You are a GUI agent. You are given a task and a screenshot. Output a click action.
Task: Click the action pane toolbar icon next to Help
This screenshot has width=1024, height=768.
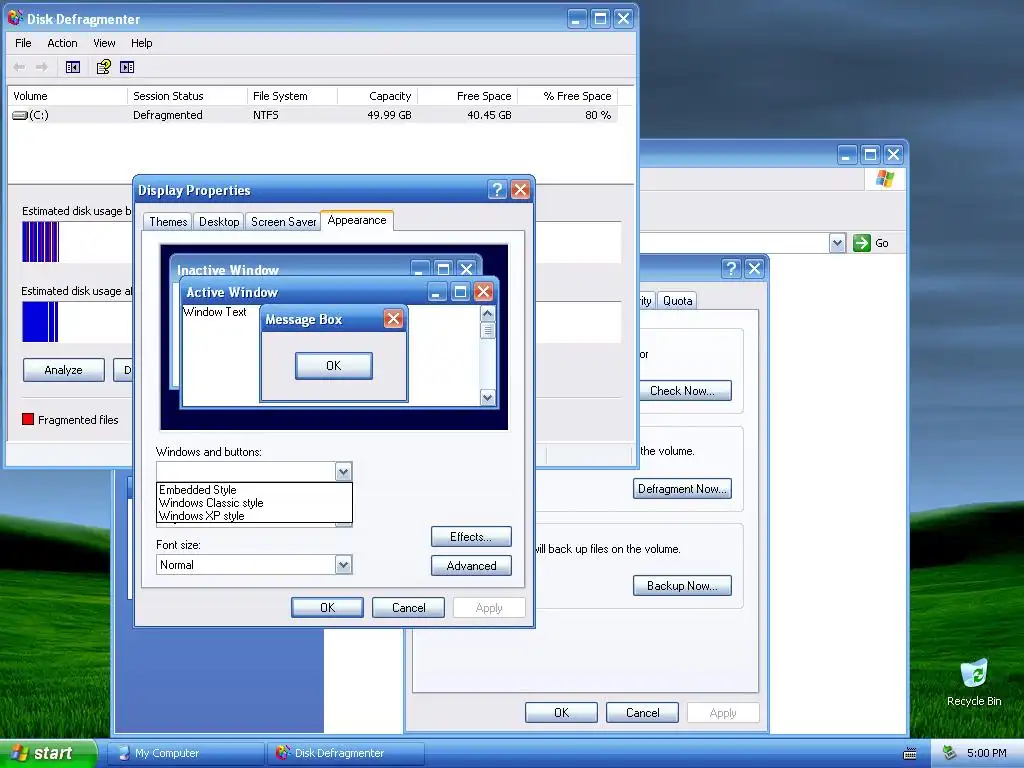pos(127,67)
